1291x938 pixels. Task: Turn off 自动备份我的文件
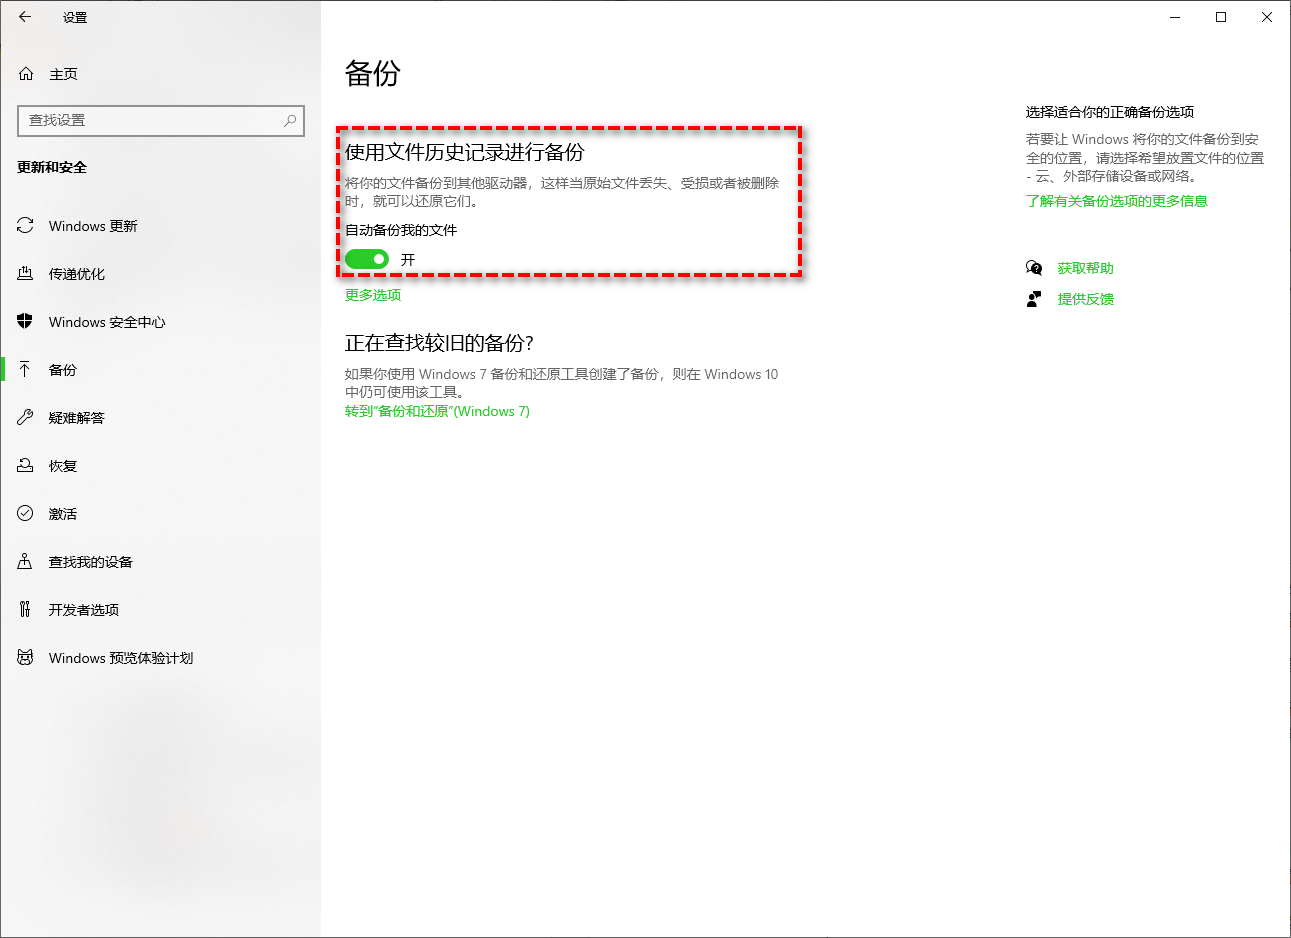[366, 258]
